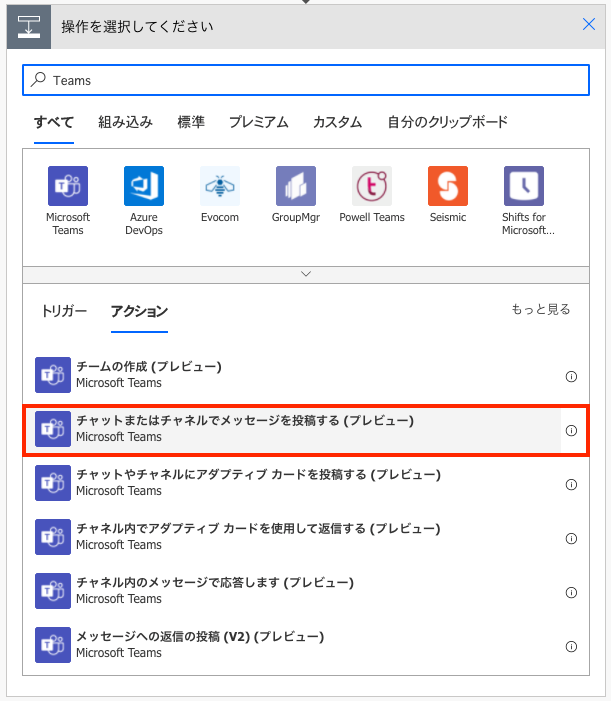Click Teams icon of チャネル内のメッセージで応答します row
Image resolution: width=611 pixels, height=701 pixels.
tap(53, 591)
